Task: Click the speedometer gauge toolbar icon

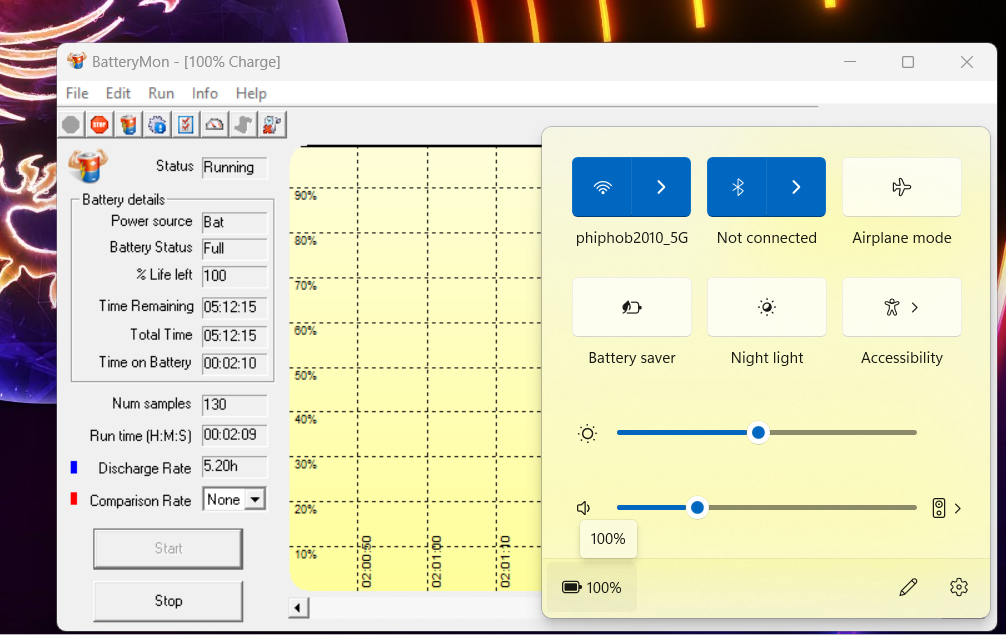Action: [214, 124]
